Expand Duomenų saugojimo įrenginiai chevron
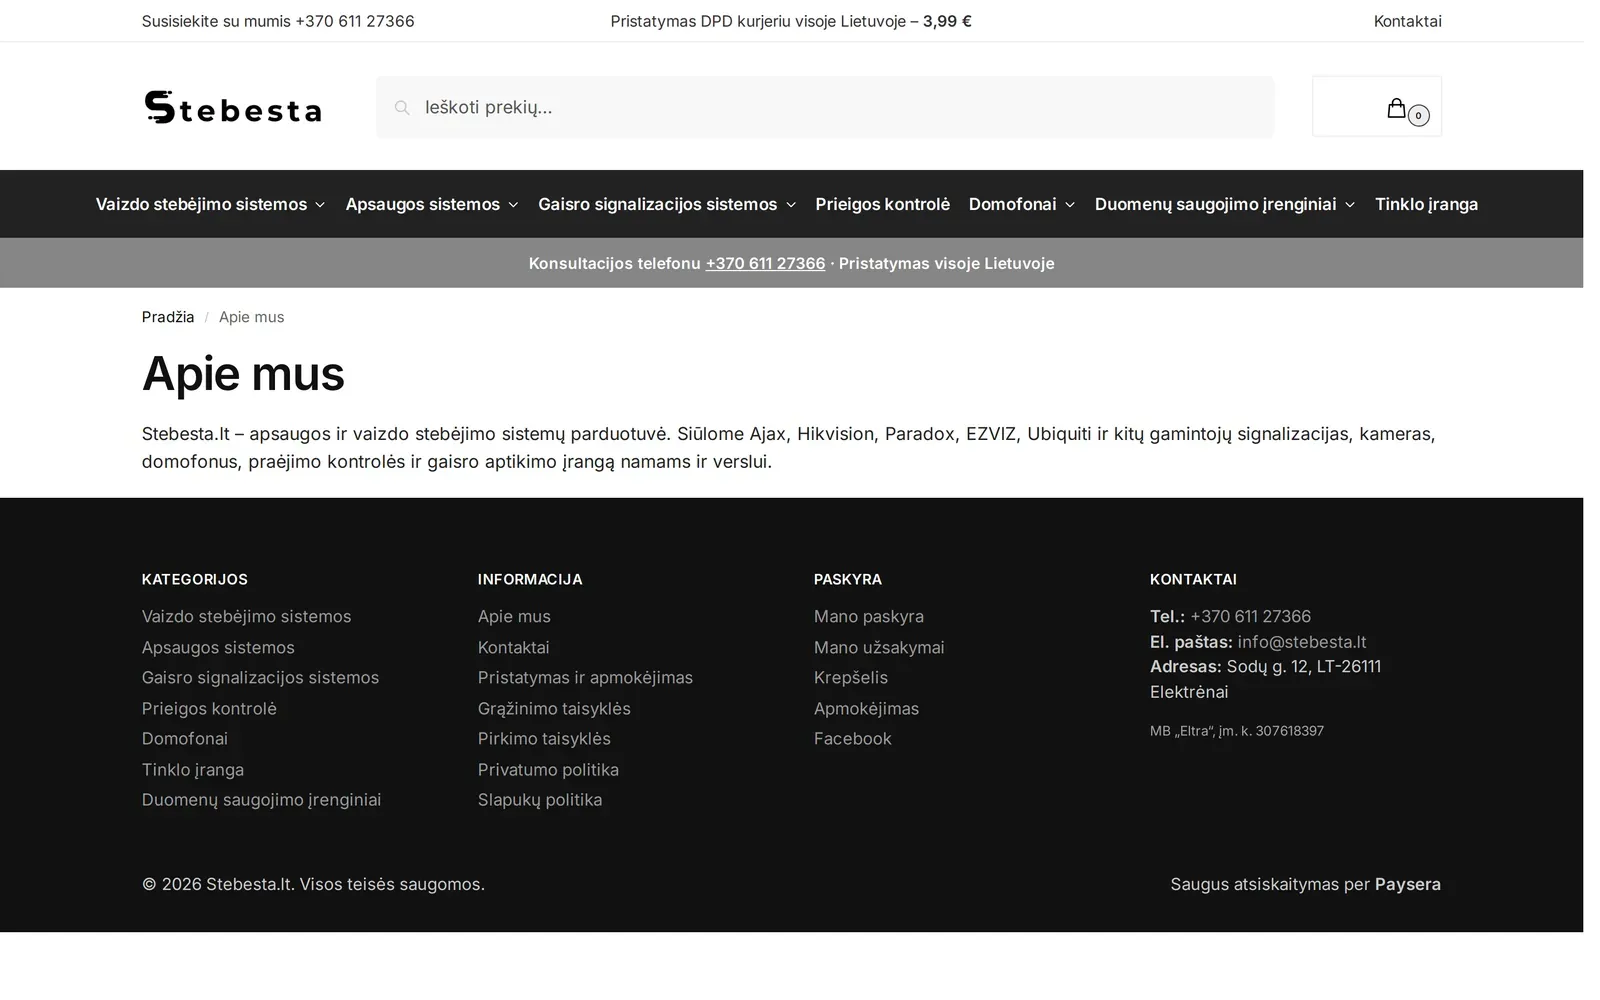1600x1000 pixels. 1350,205
